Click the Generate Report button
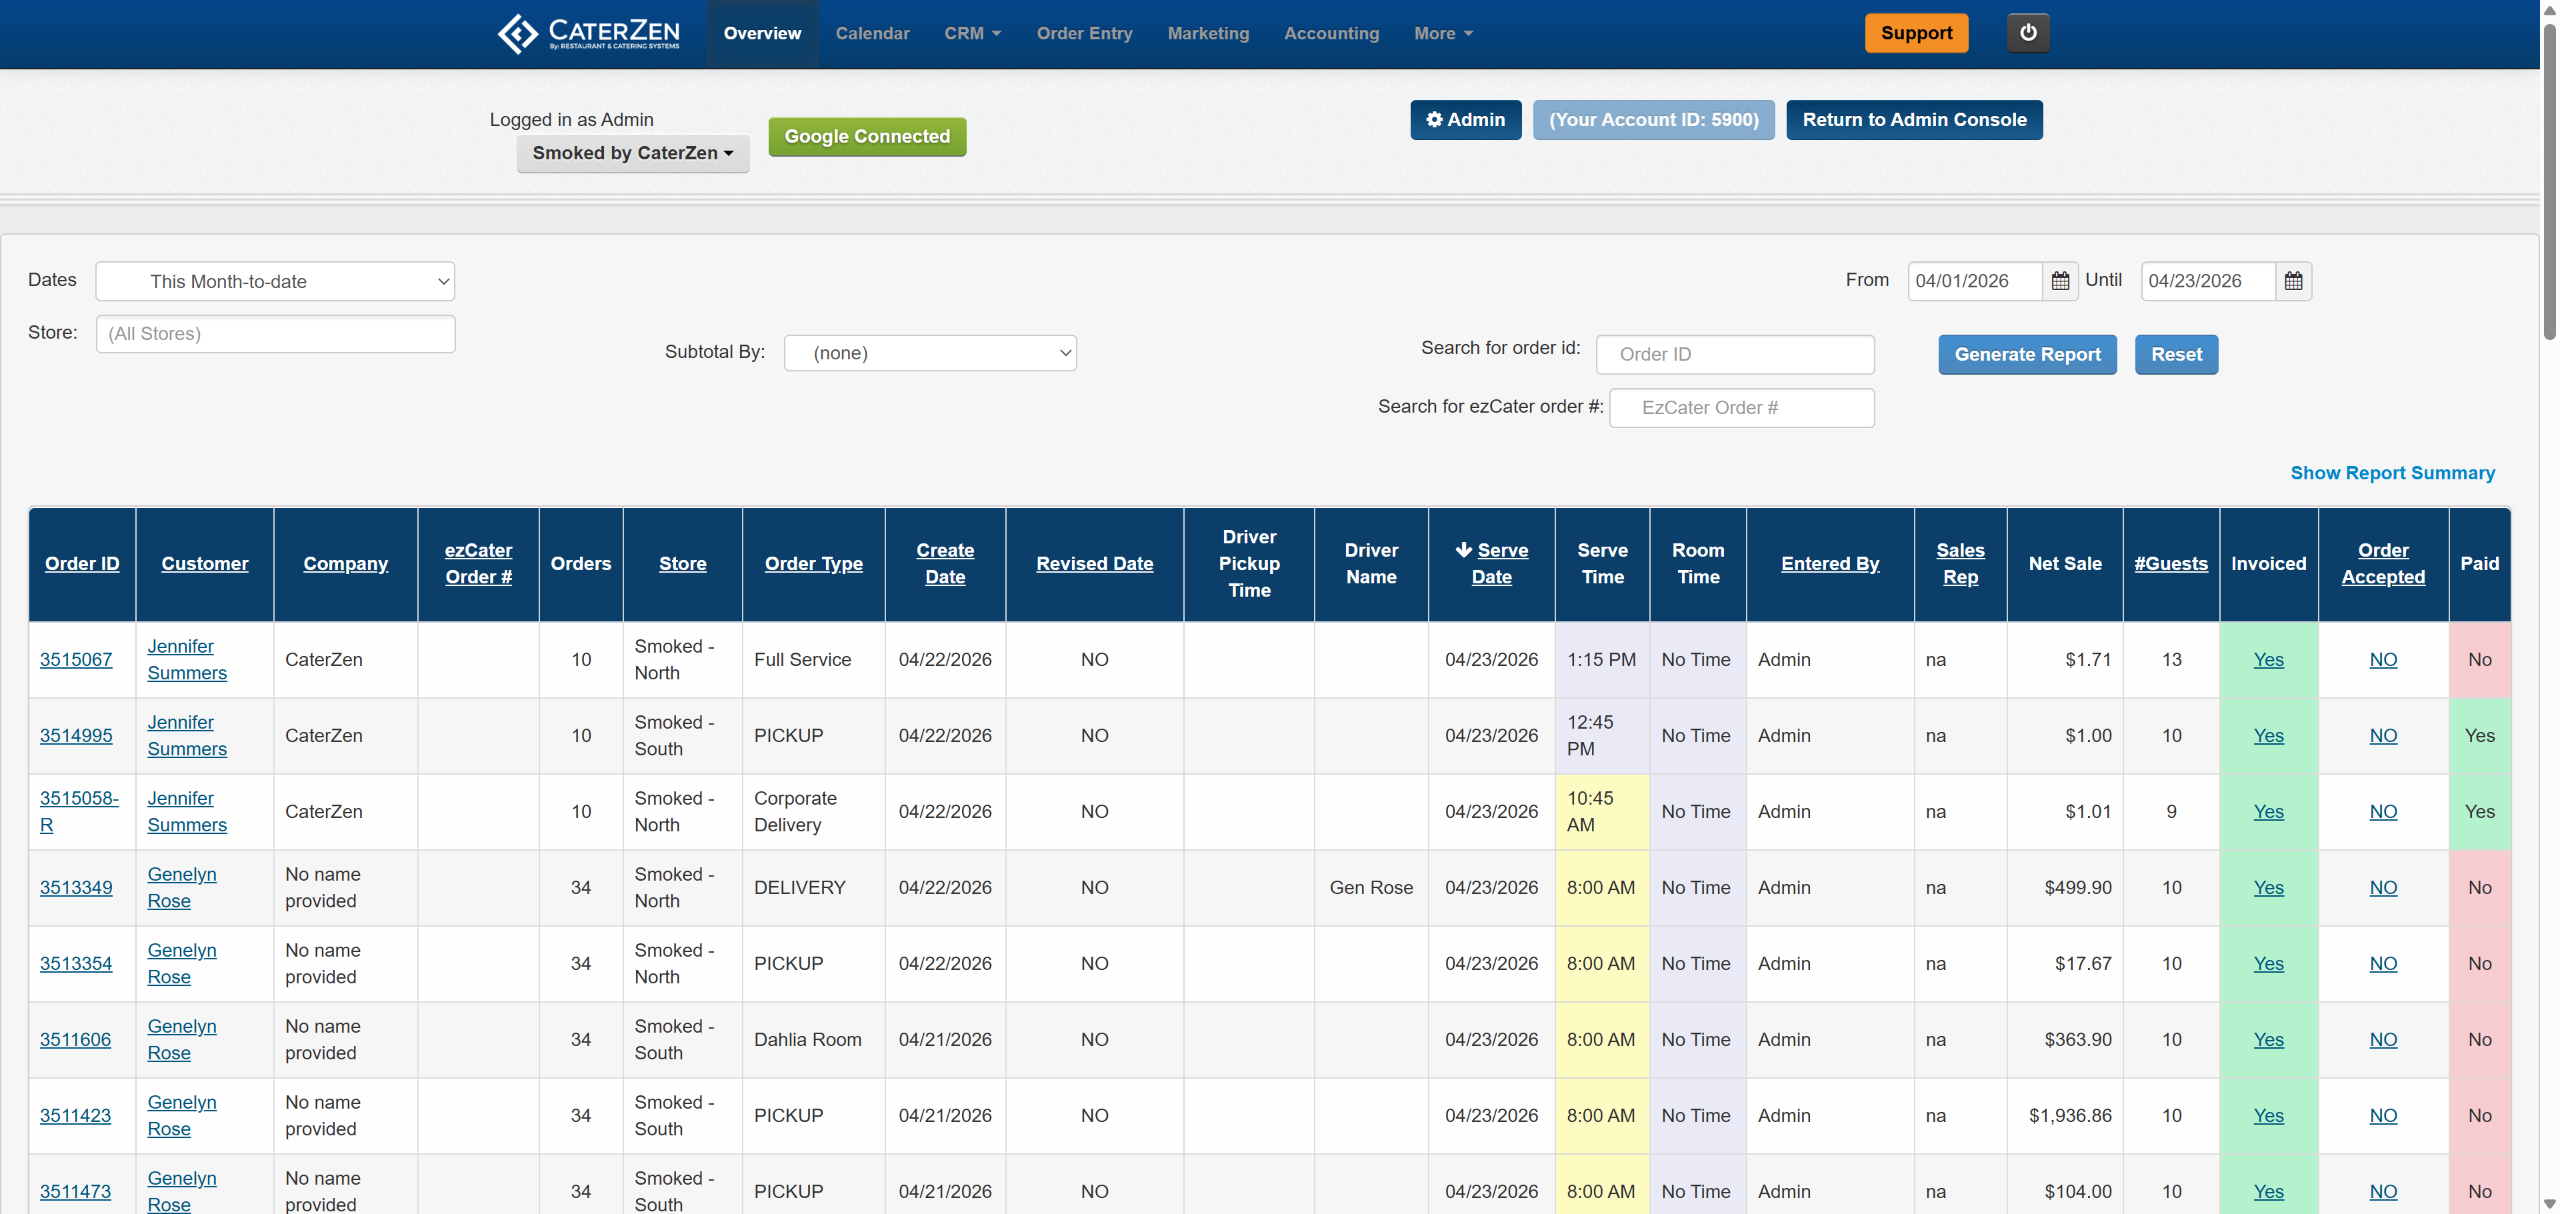 (x=2027, y=354)
